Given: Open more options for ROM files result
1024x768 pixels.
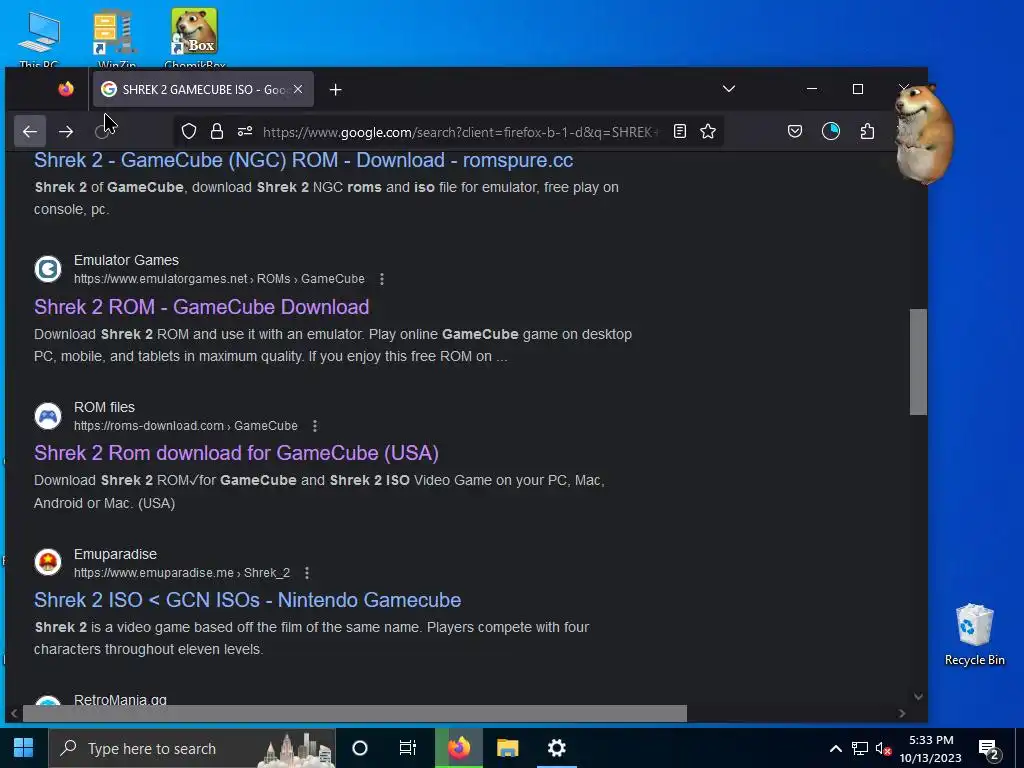Looking at the screenshot, I should point(315,426).
